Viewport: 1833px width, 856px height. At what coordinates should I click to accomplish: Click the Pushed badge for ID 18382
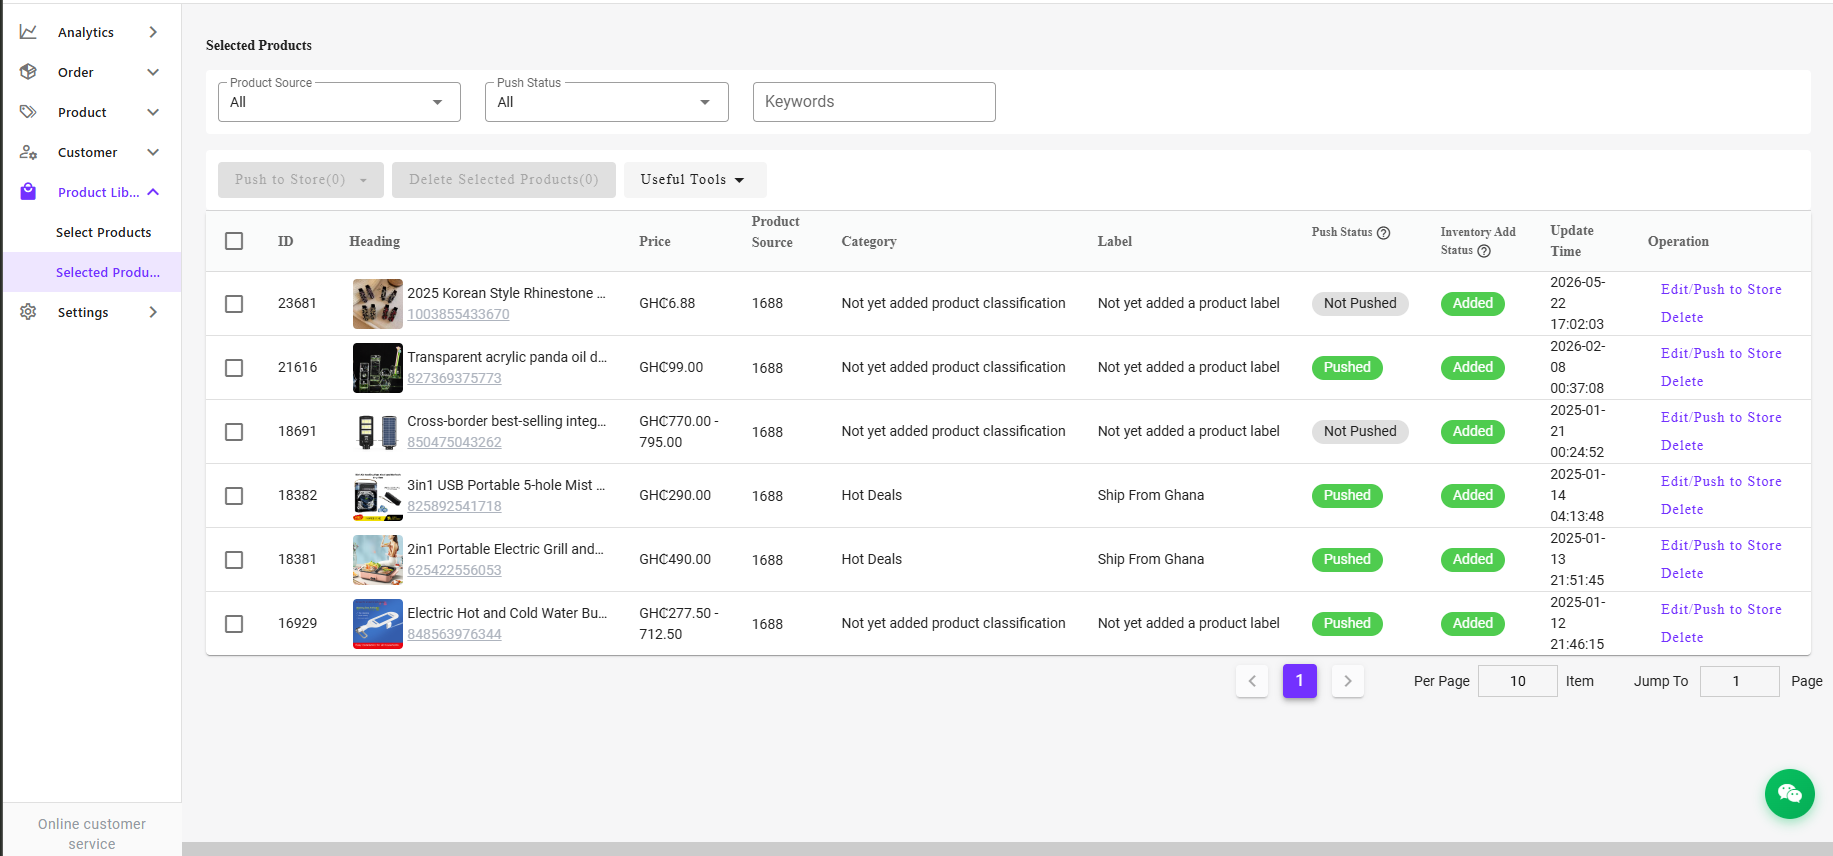1347,496
